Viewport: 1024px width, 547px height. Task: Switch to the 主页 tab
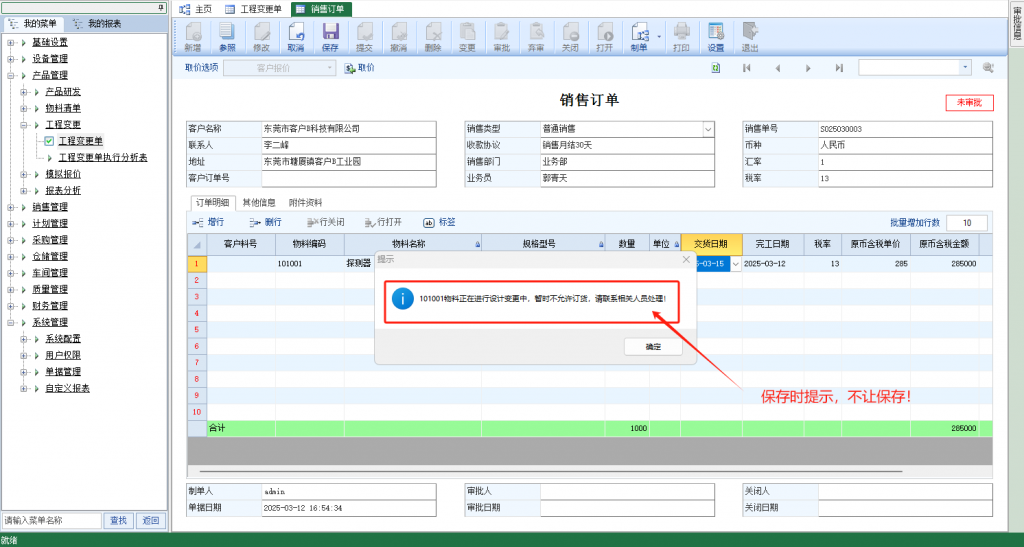coord(196,9)
